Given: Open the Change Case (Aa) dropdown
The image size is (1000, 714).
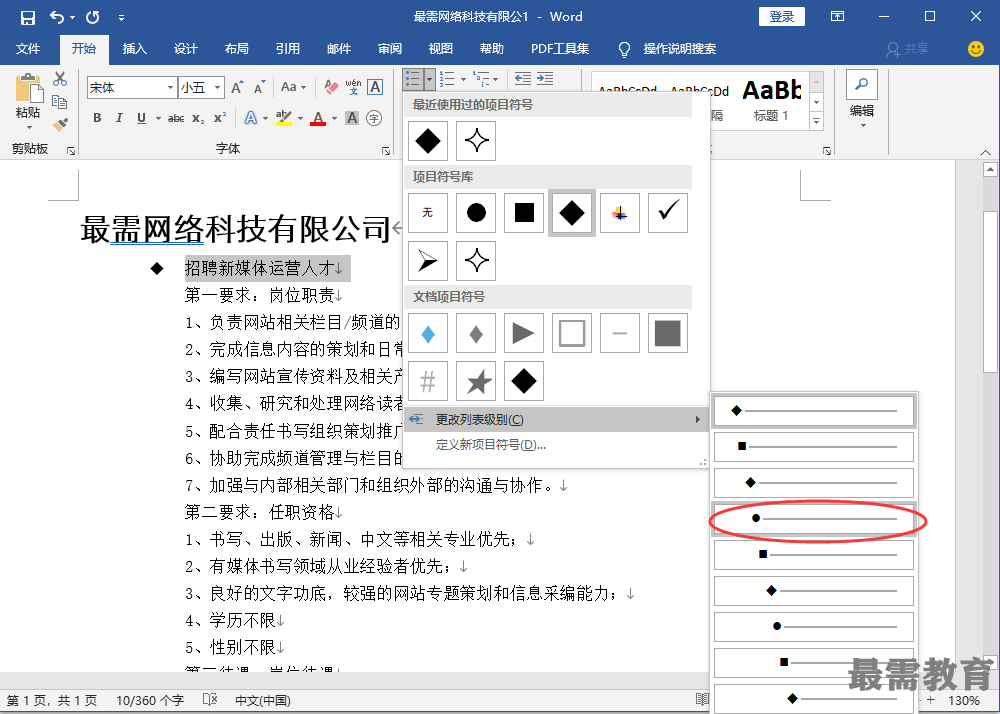Looking at the screenshot, I should [x=293, y=87].
